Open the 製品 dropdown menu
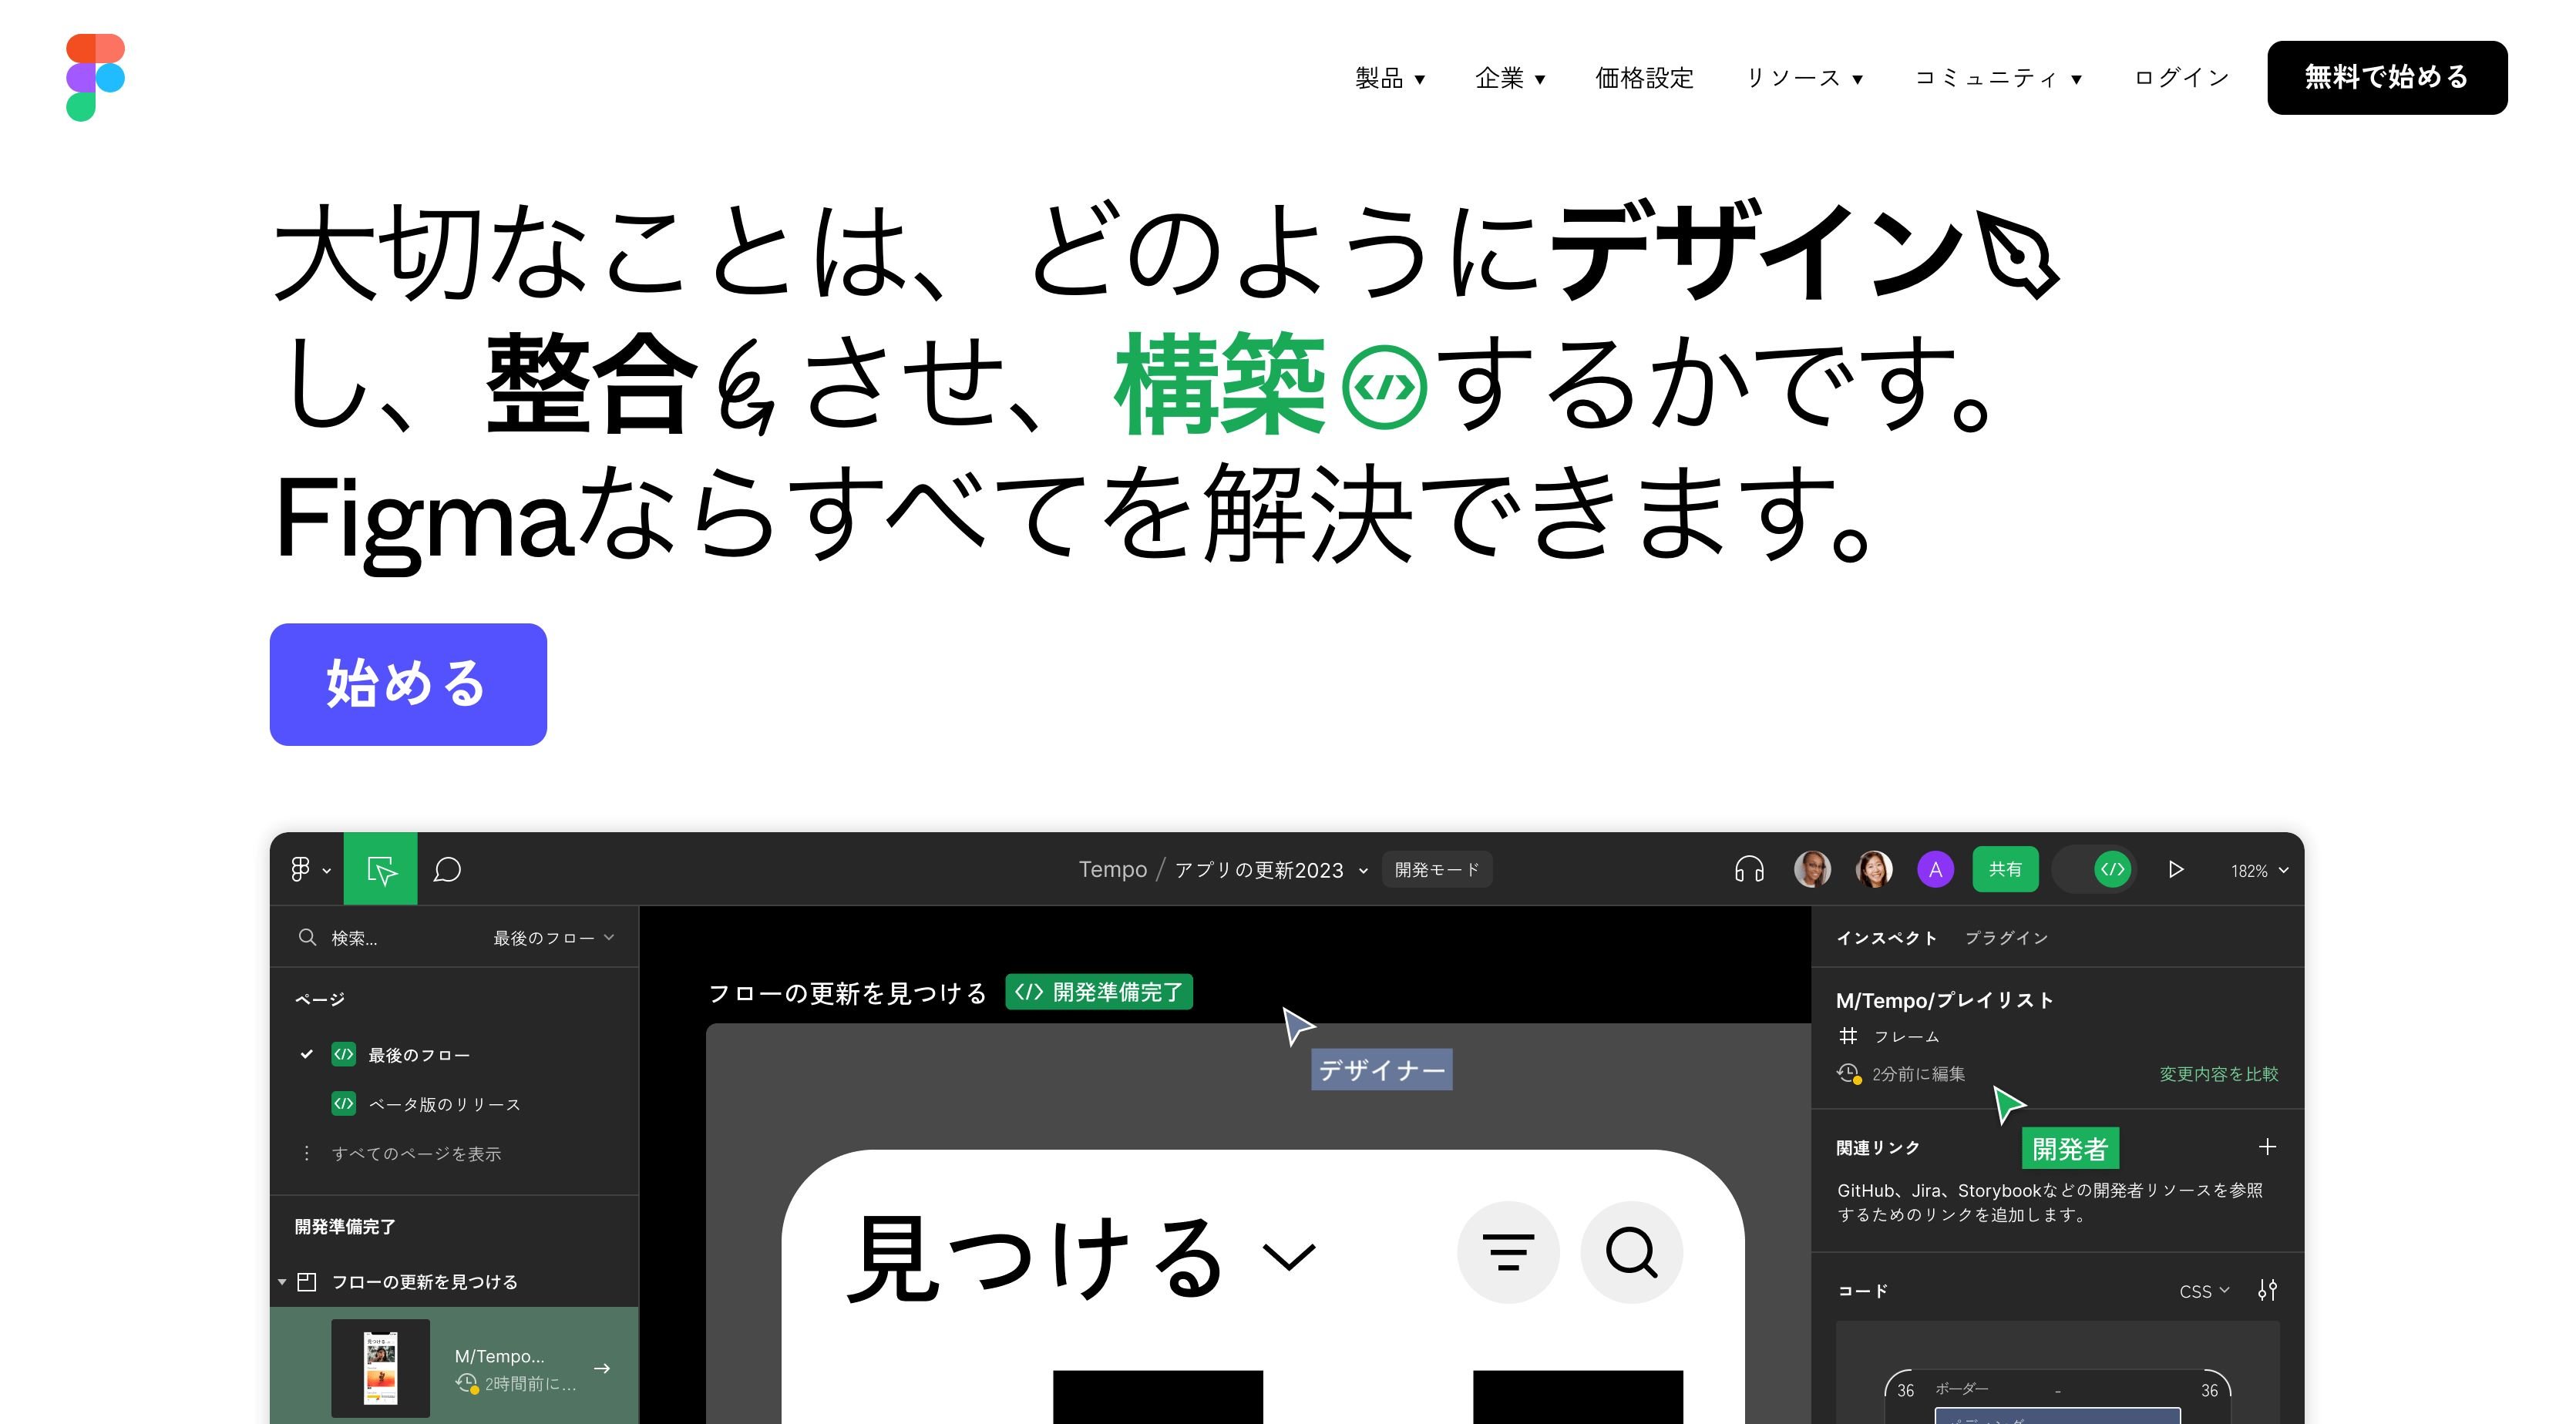Screen dimensions: 2576x1424 (x=1389, y=78)
